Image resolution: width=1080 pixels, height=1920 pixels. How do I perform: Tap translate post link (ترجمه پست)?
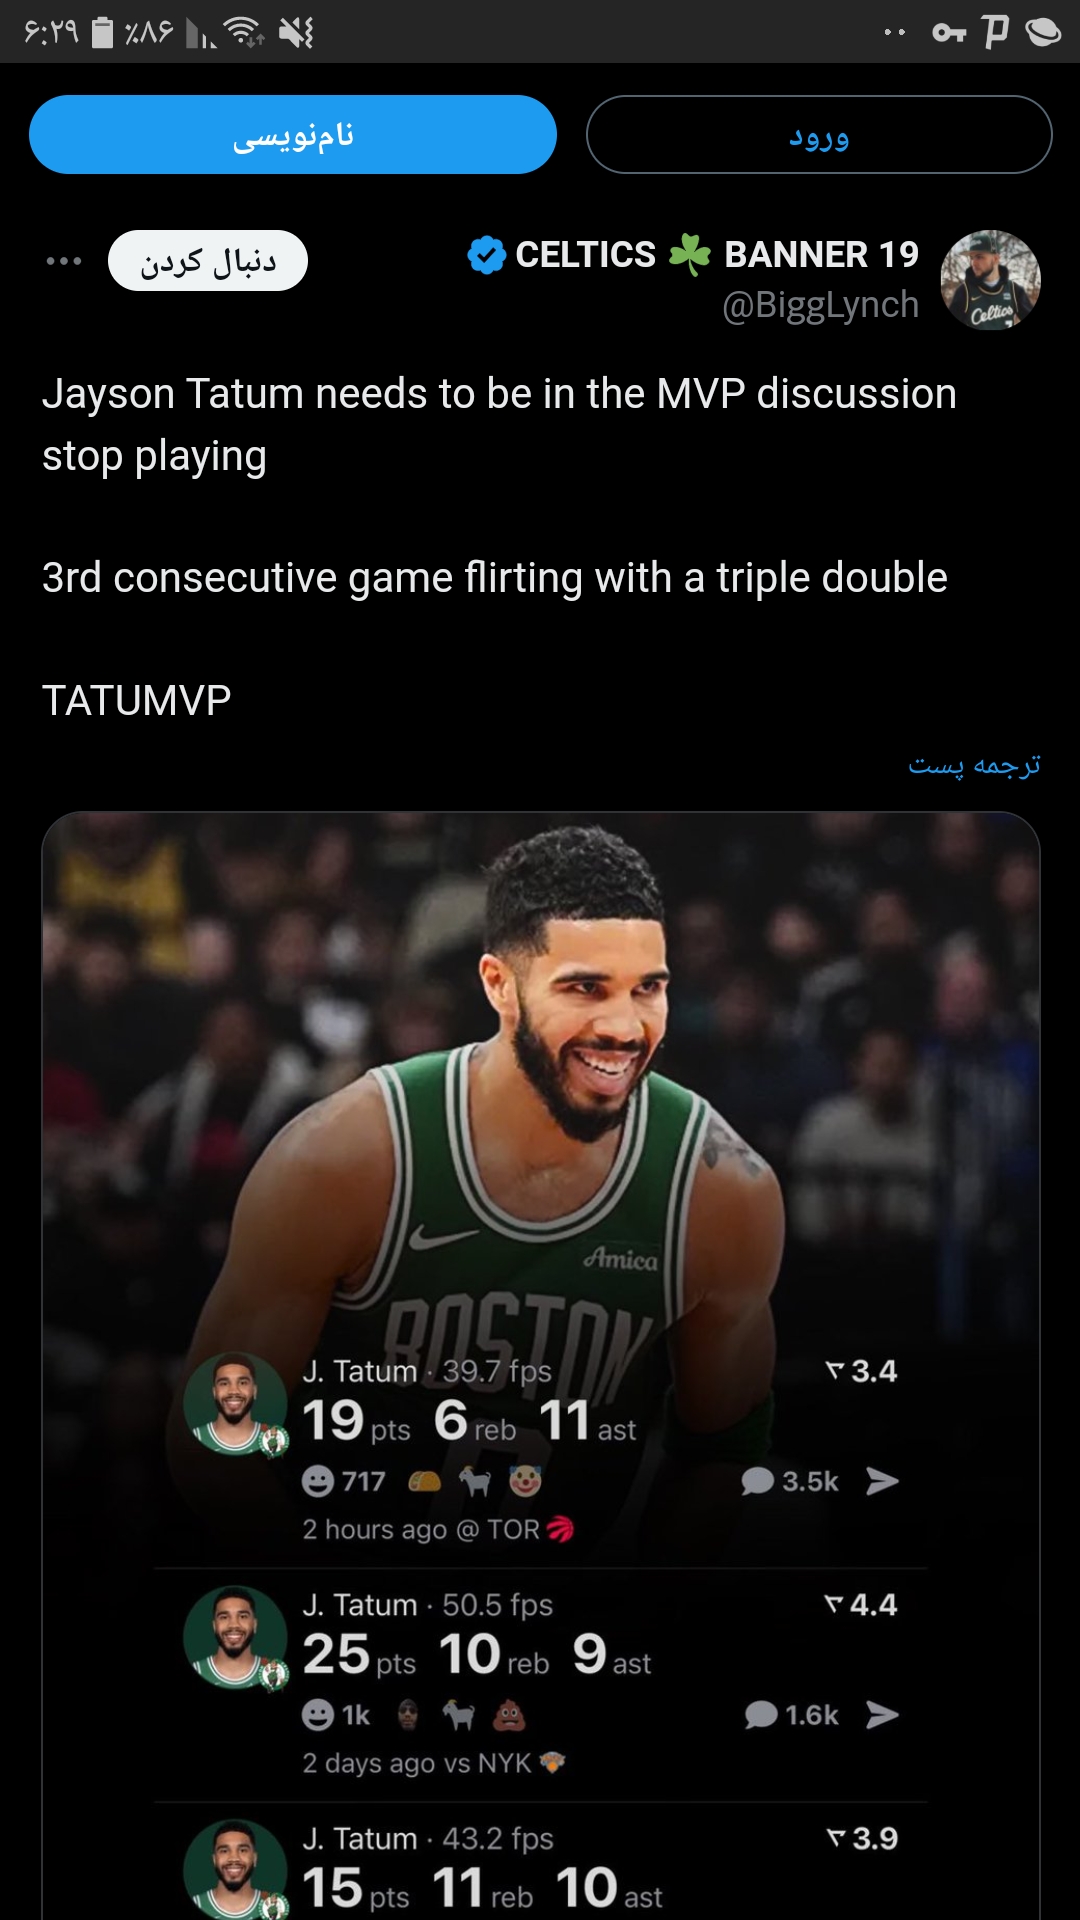[x=974, y=765]
